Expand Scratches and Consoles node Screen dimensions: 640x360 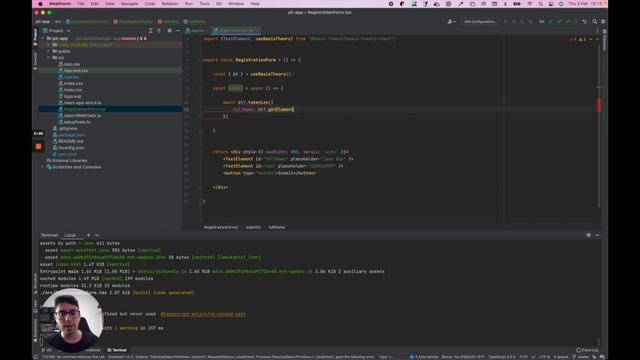pos(42,167)
